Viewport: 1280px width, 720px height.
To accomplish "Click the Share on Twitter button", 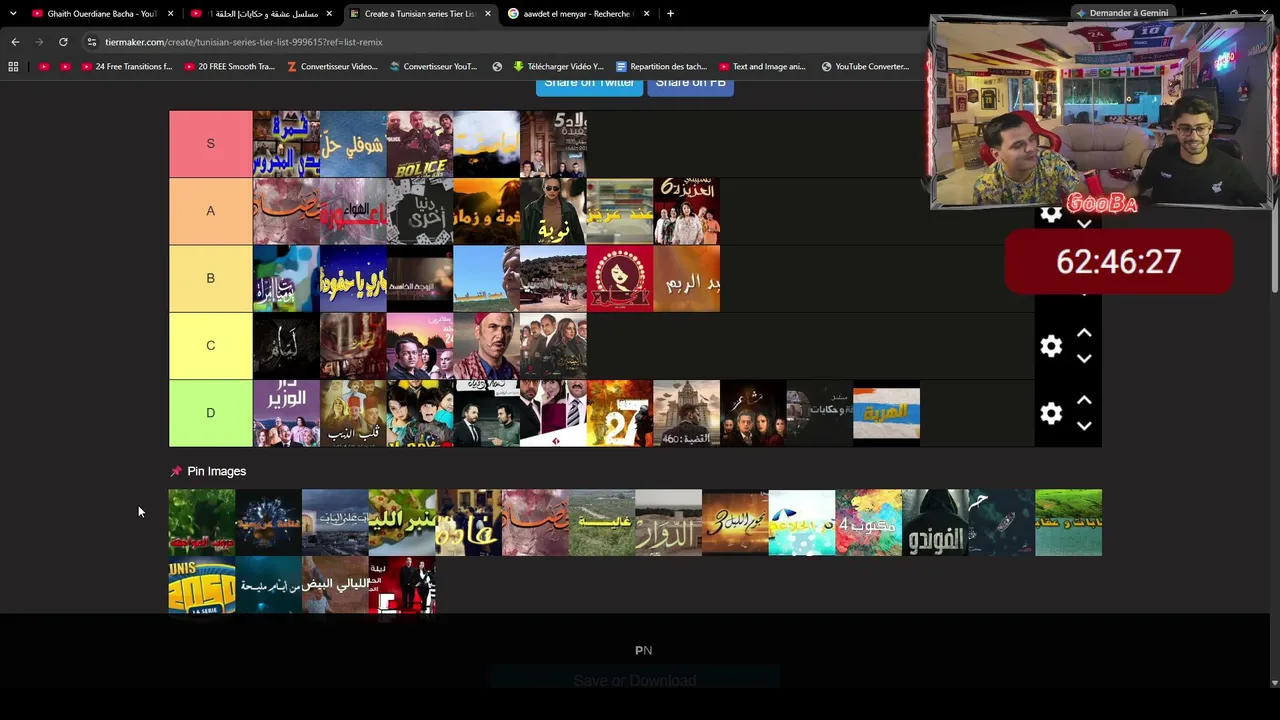I will pyautogui.click(x=589, y=84).
